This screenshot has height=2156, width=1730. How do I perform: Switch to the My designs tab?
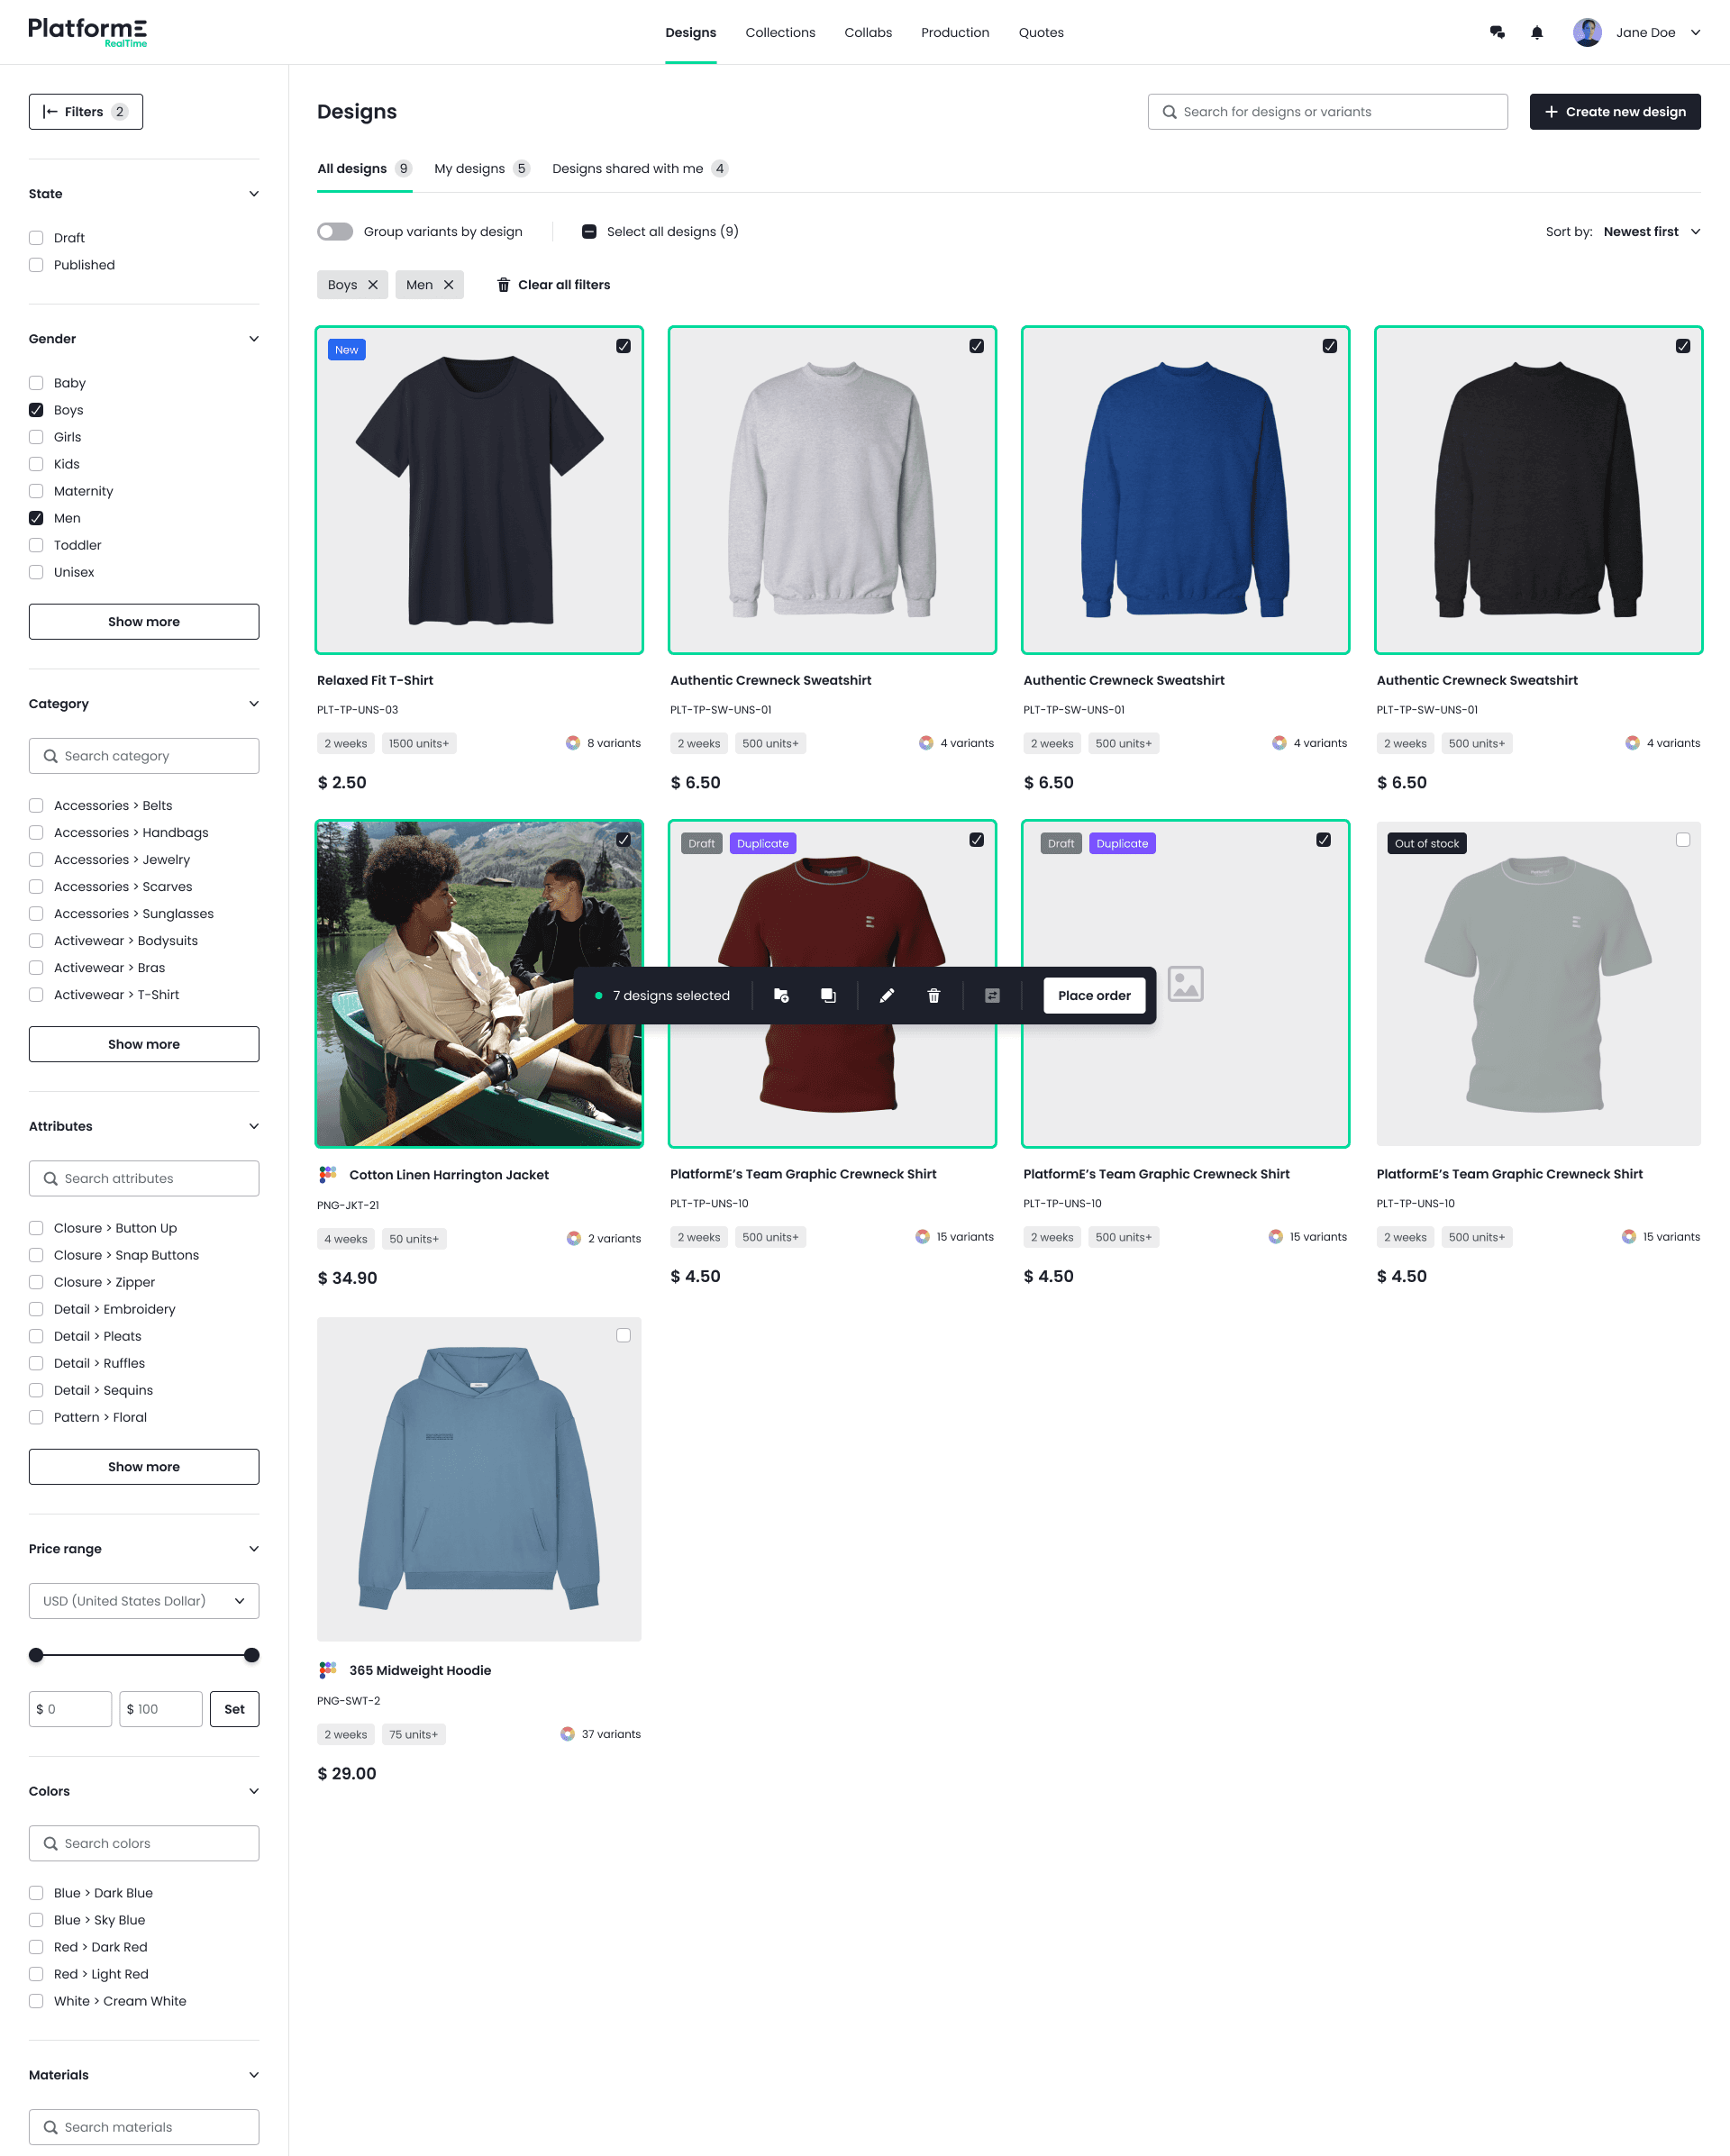coord(469,169)
